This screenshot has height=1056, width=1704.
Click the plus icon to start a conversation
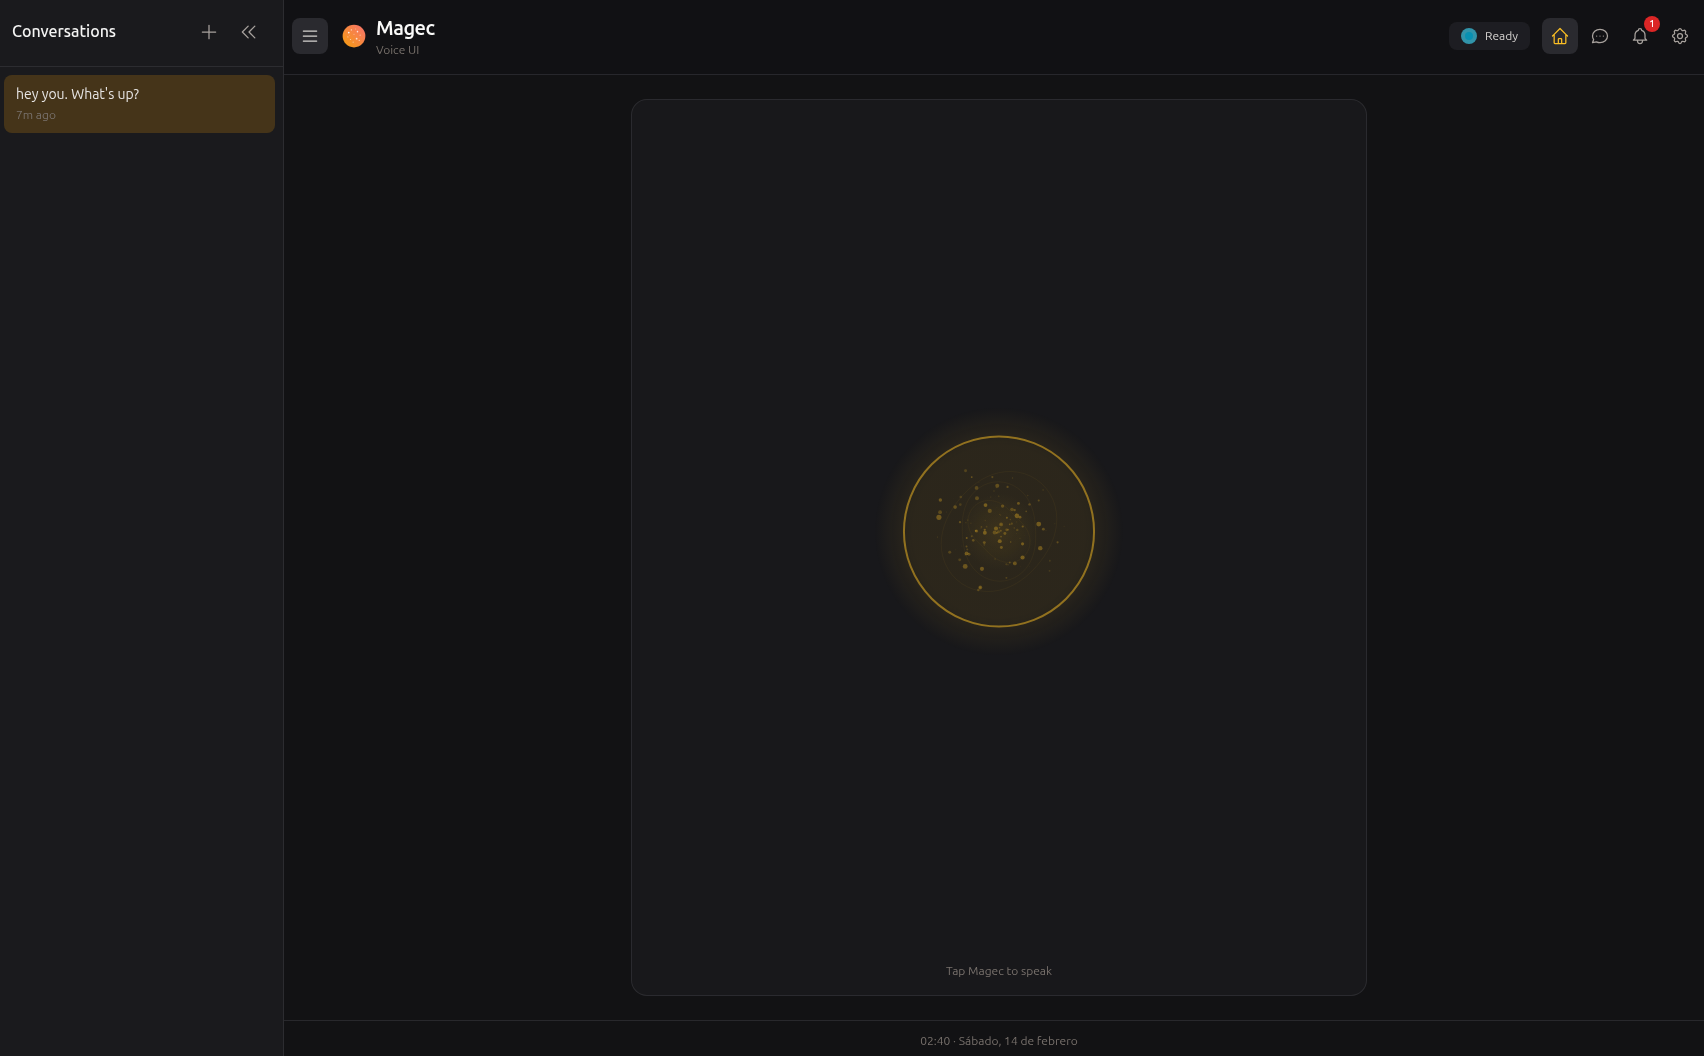[x=209, y=31]
